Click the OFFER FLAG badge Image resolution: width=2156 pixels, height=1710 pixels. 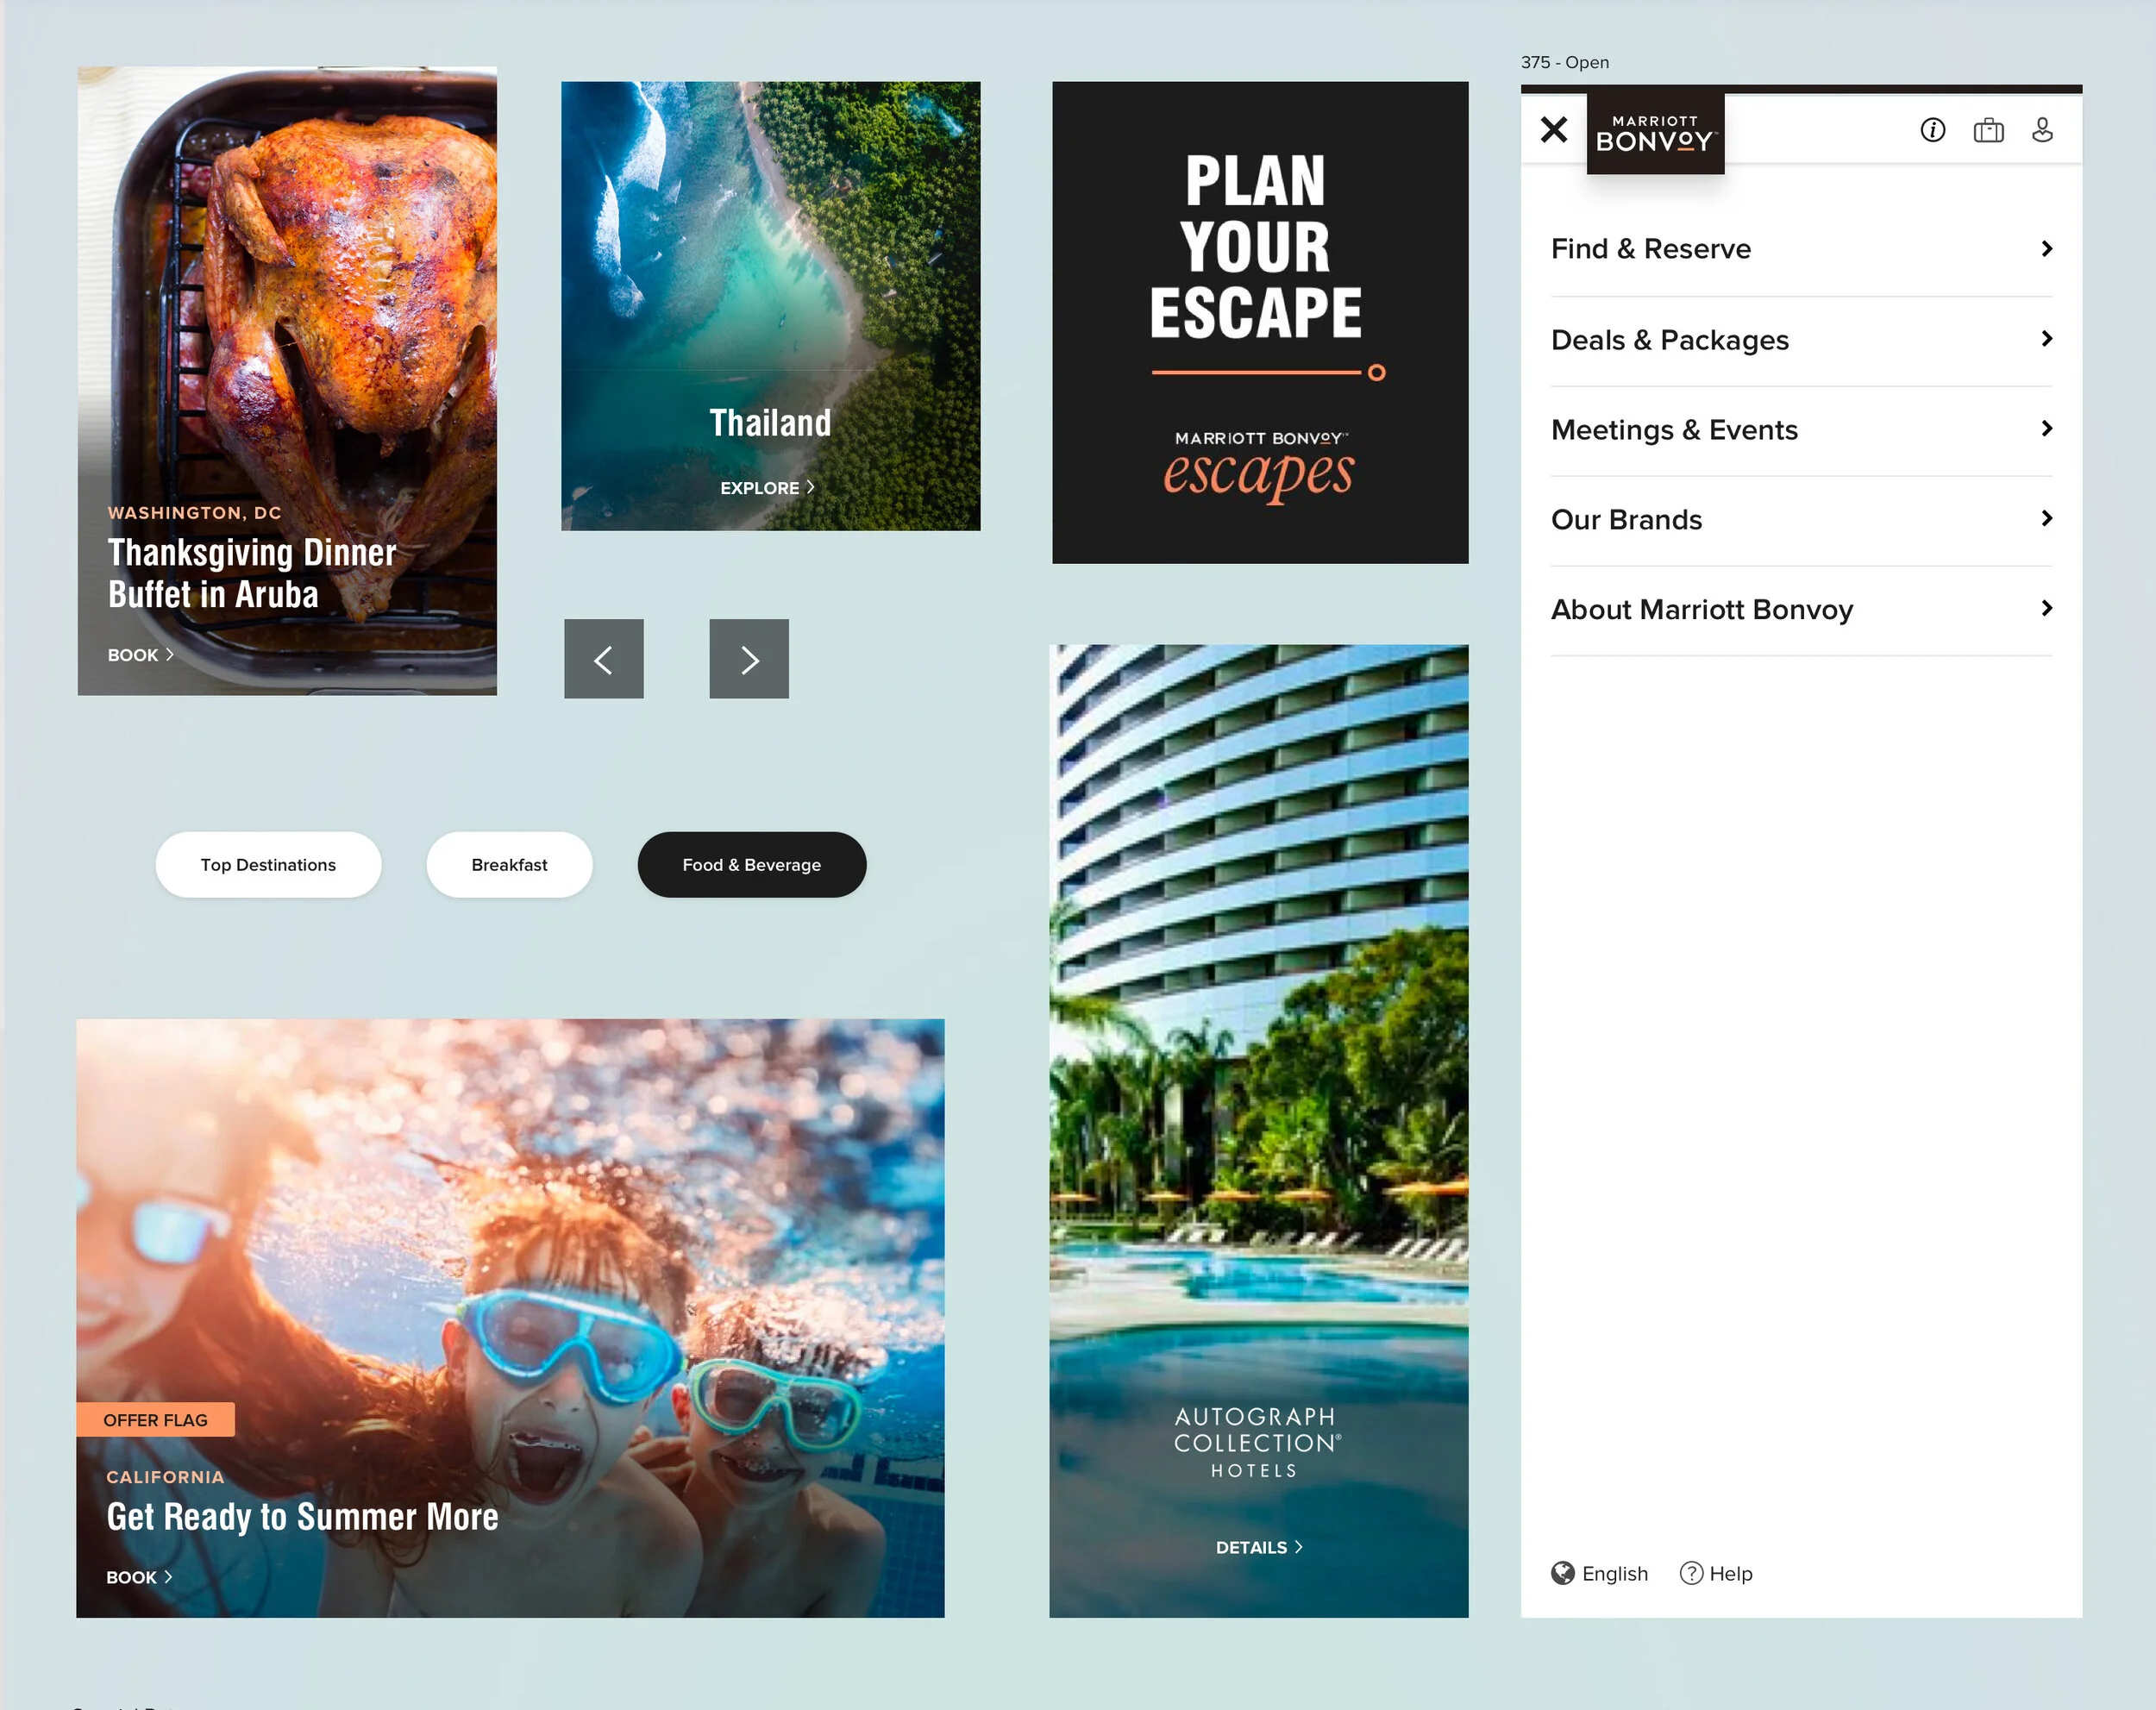(x=156, y=1420)
